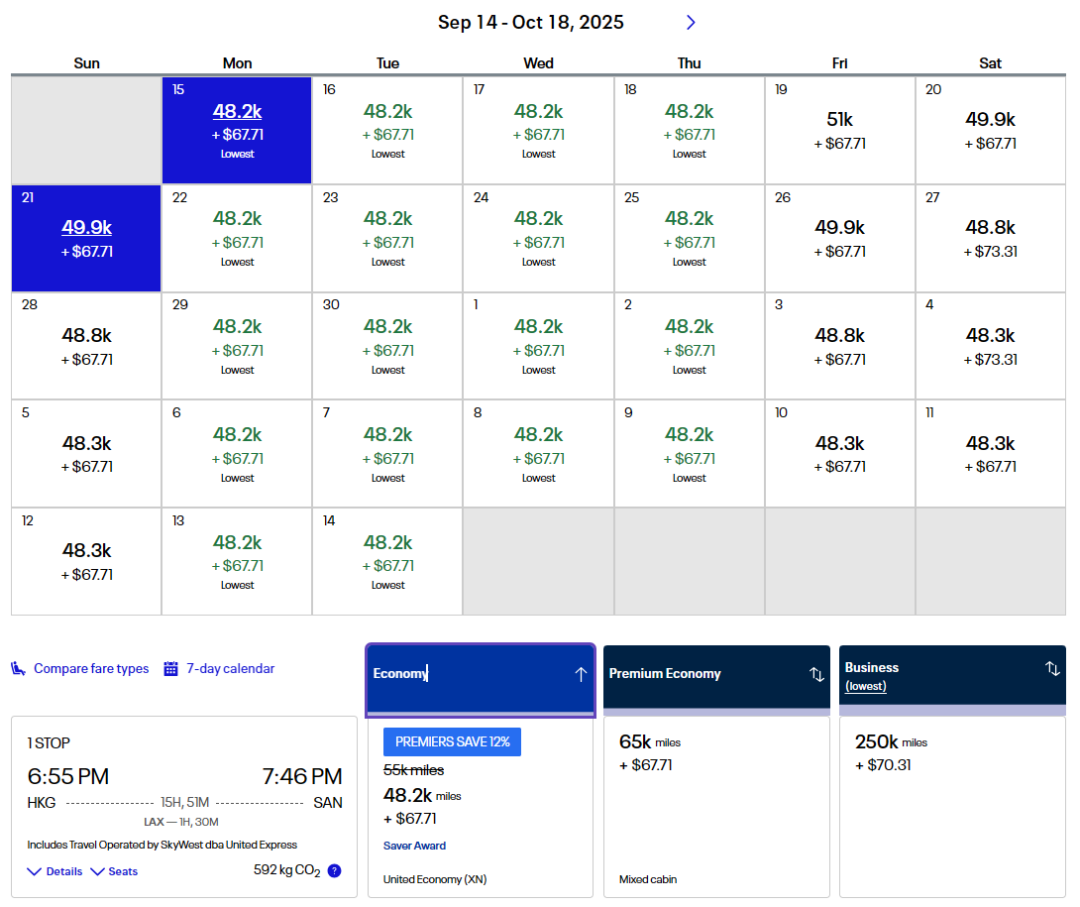Expand the Seats chevron for flight
Image resolution: width=1080 pixels, height=907 pixels.
click(x=97, y=872)
